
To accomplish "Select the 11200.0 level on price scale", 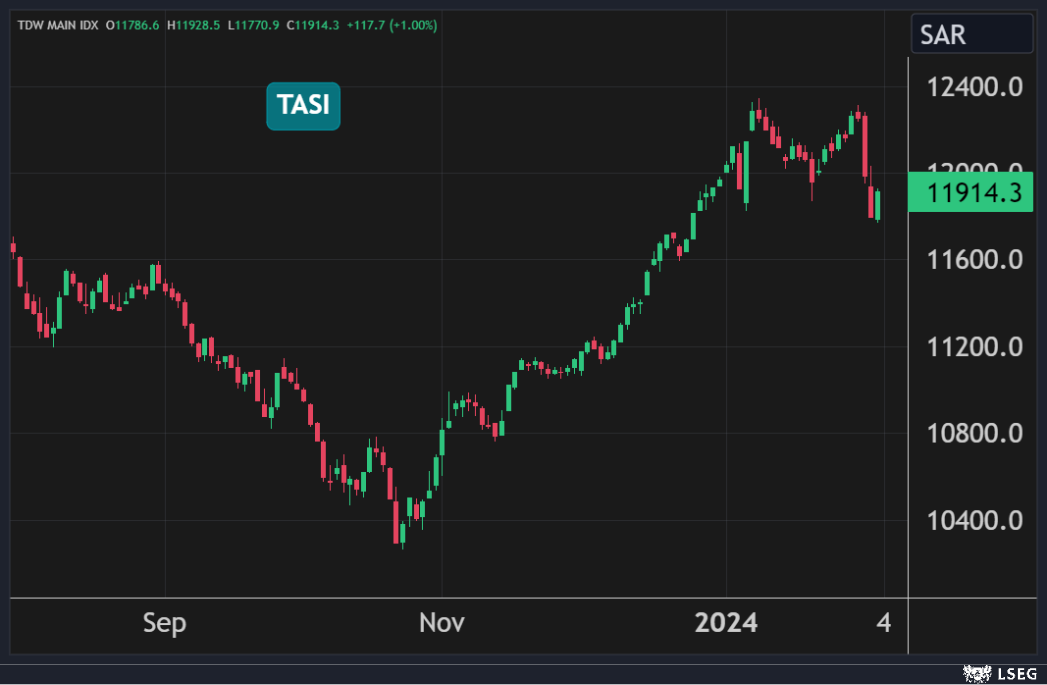I will click(975, 348).
